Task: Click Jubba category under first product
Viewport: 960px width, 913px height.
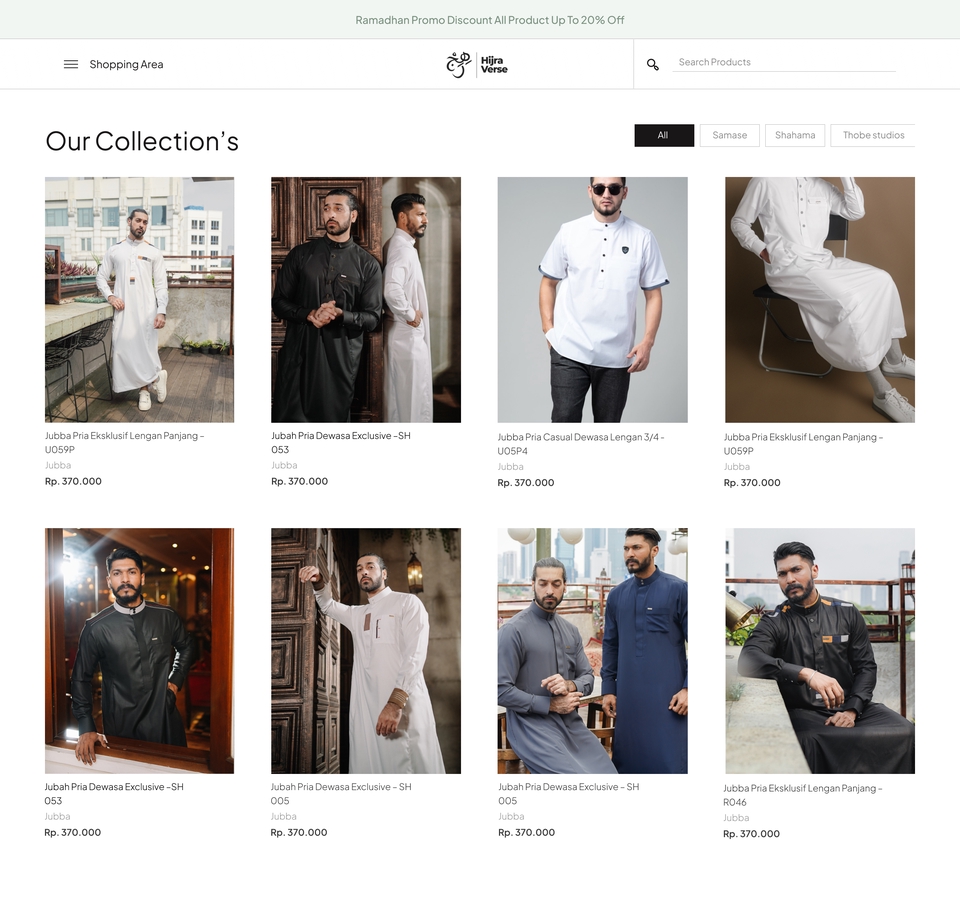Action: [x=58, y=465]
